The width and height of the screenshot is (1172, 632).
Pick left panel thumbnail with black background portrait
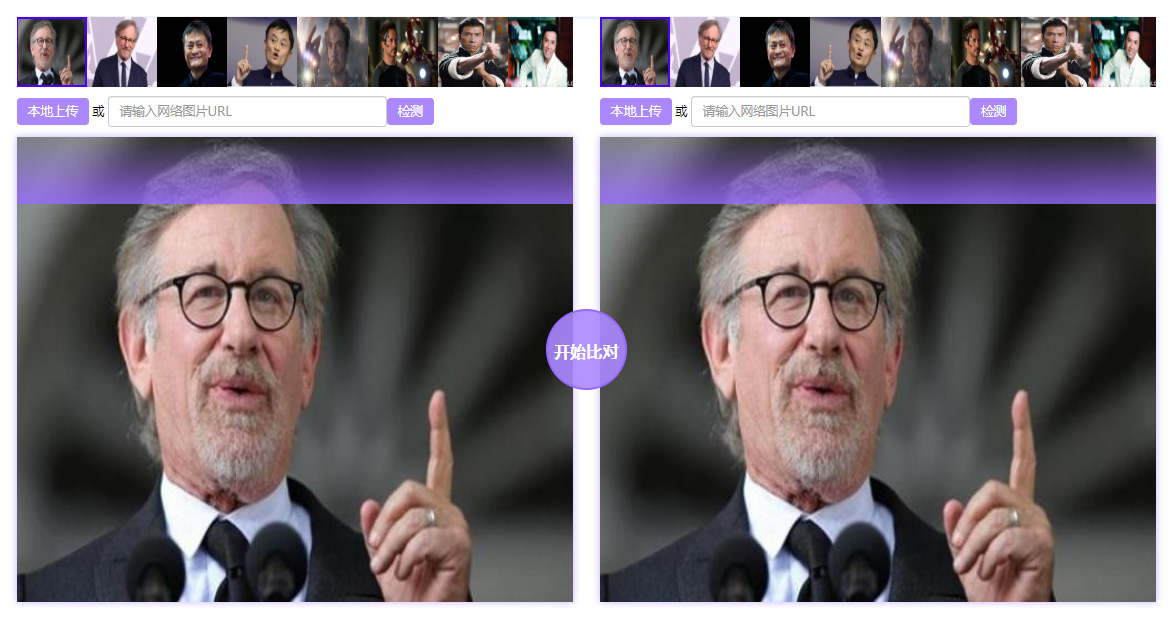pos(192,52)
